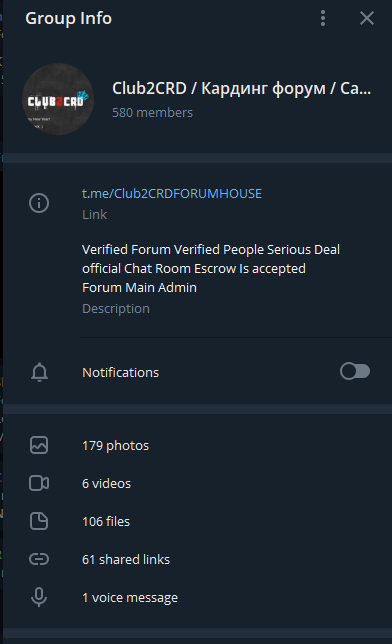This screenshot has height=644, width=392.
Task: Click the Club2CRD group avatar
Action: tap(58, 99)
